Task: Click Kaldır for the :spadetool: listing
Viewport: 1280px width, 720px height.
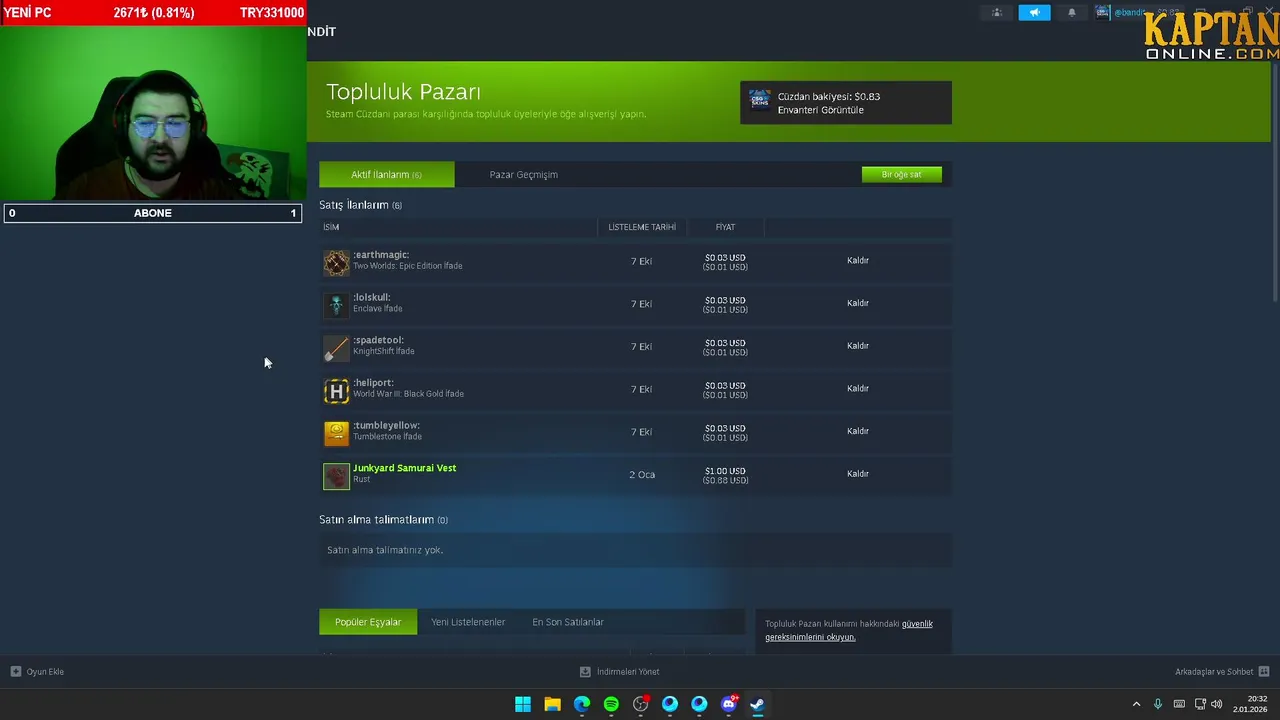Action: (858, 346)
